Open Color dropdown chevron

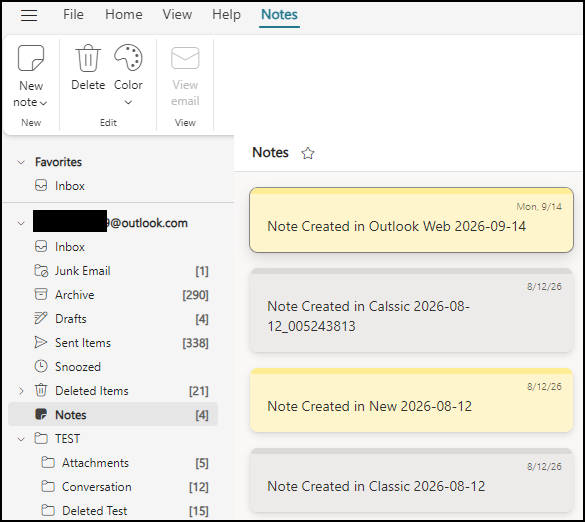128,102
